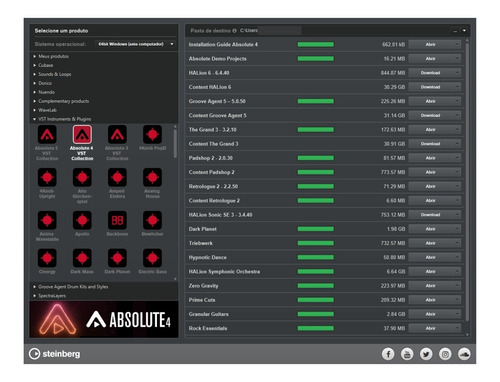Select the 4Knob PopD product icon
Viewport: 500px width, 382px height.
[x=152, y=135]
